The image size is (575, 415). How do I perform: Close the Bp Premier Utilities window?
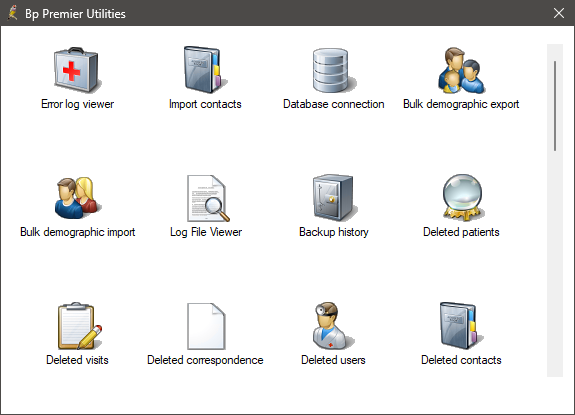click(x=558, y=13)
